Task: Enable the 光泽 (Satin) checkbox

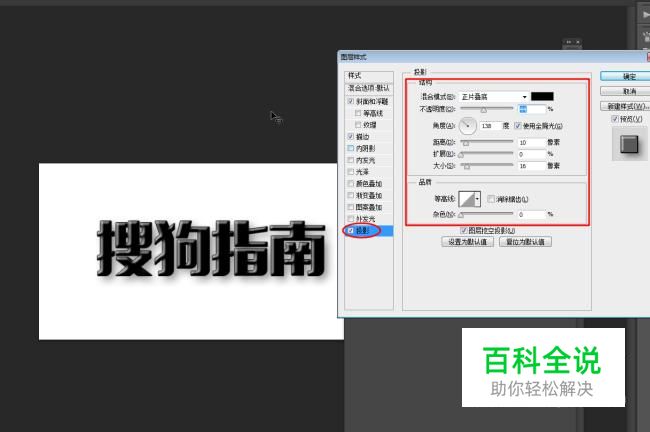Action: coord(351,172)
